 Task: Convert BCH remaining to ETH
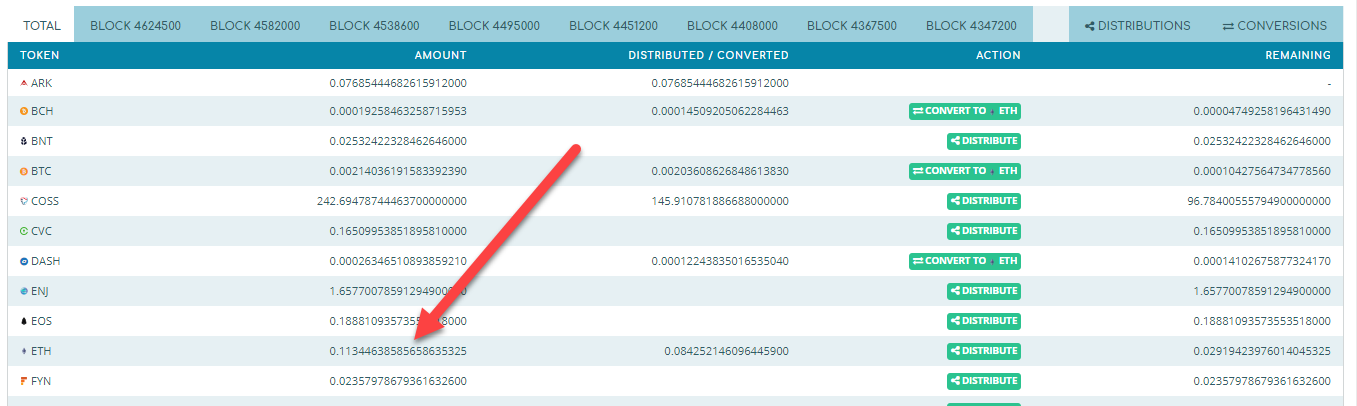[x=964, y=111]
